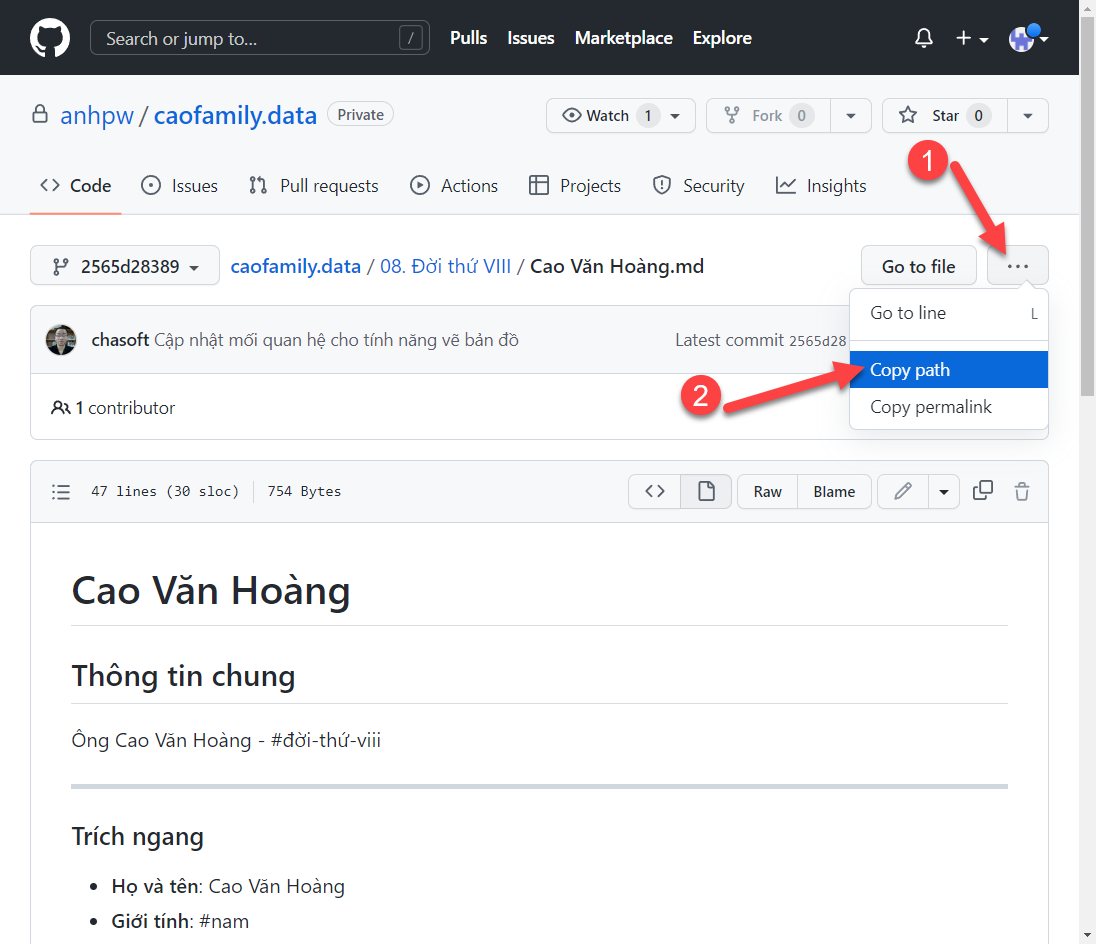Select Copy path from menu

pos(909,370)
